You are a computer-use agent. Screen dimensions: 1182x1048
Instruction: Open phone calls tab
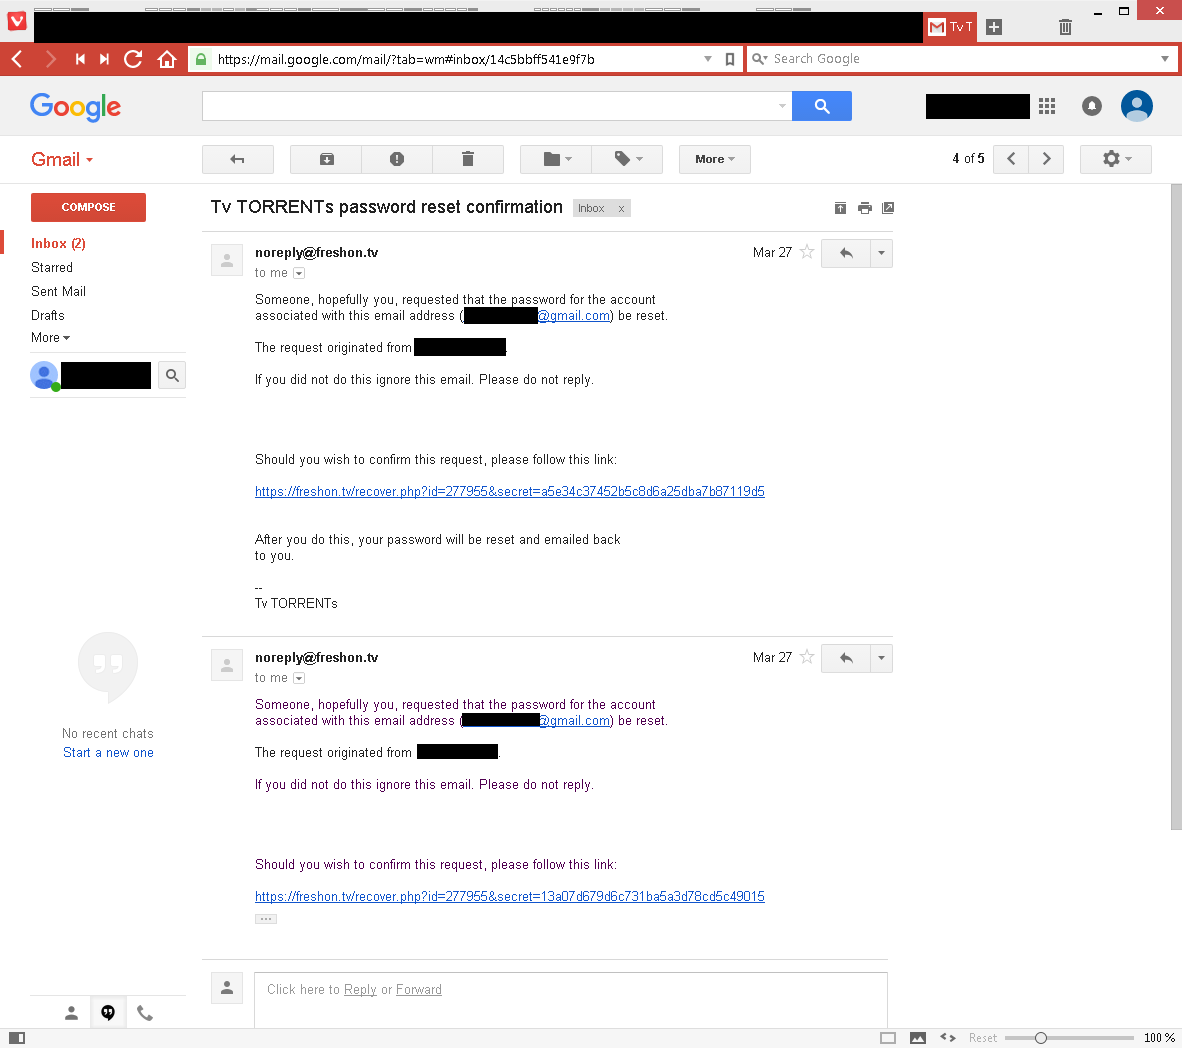tap(145, 1013)
